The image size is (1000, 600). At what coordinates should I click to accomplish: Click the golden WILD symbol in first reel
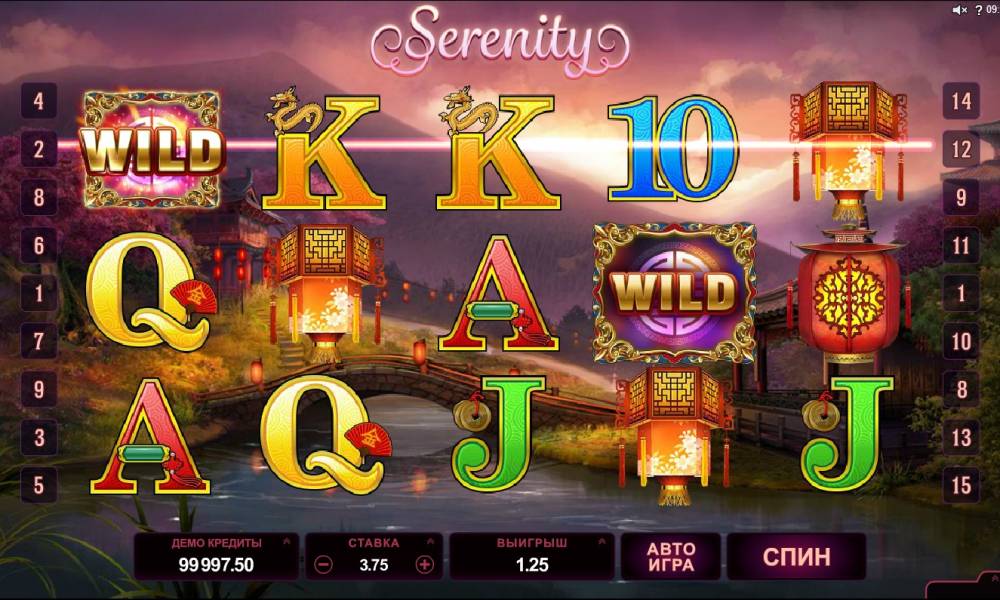pyautogui.click(x=152, y=149)
